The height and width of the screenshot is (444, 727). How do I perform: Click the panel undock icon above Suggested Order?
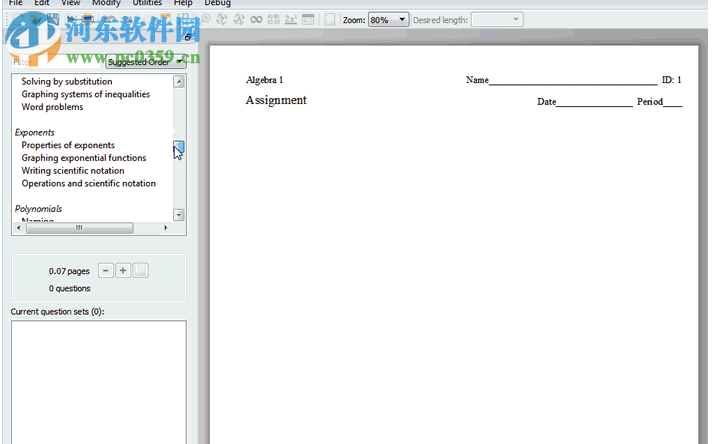(x=187, y=38)
